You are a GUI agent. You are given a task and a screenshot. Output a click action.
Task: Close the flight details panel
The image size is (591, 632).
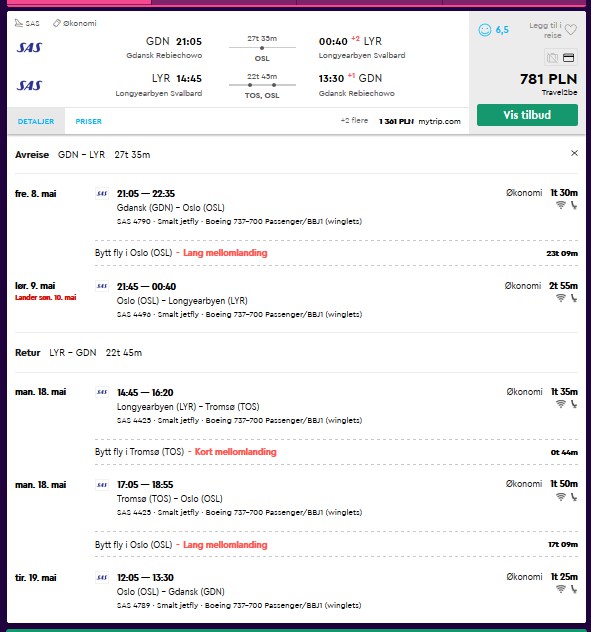point(574,153)
